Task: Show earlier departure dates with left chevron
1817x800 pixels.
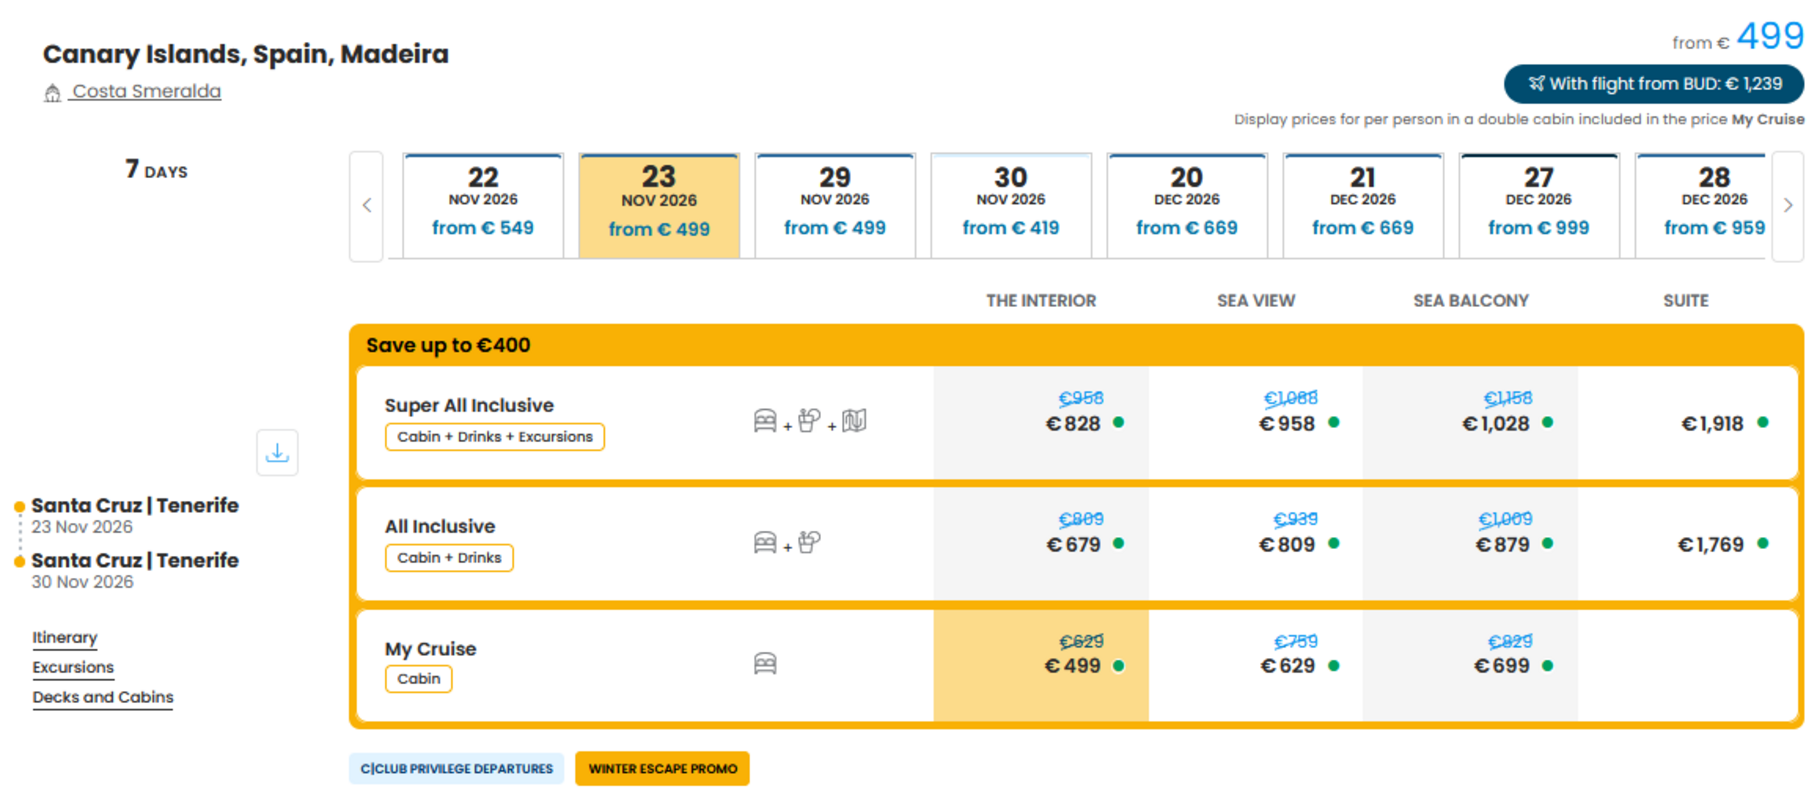Action: pos(367,206)
